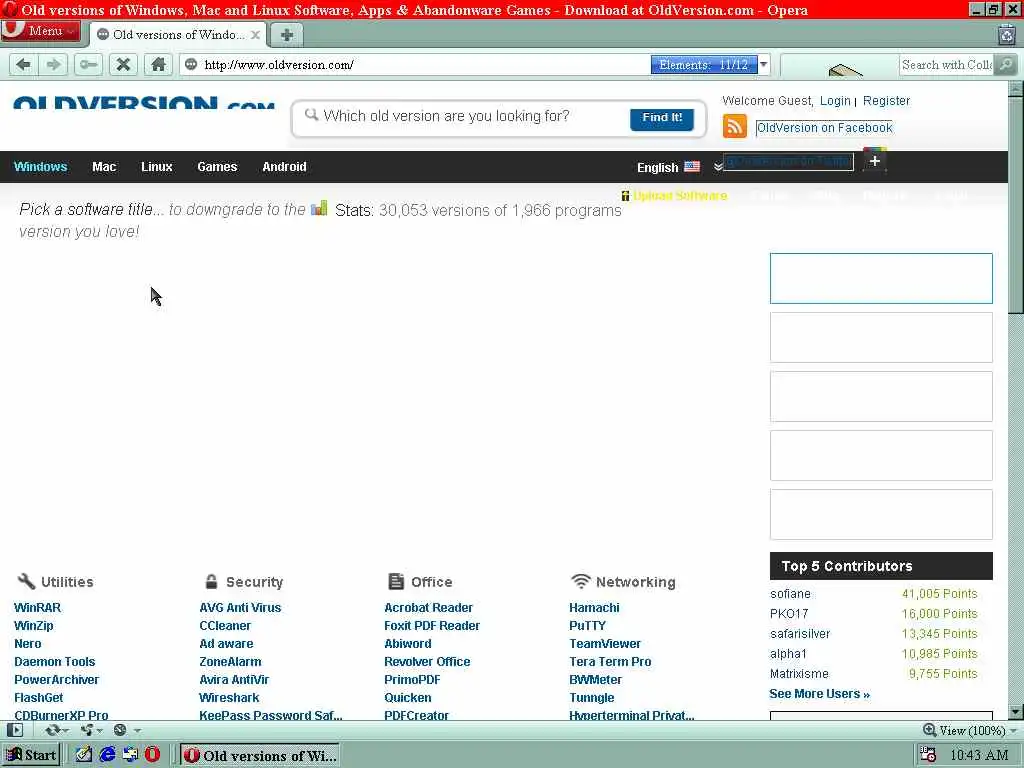Open the Opera Turbo status dropdown
1024x768 pixels.
pos(127,730)
